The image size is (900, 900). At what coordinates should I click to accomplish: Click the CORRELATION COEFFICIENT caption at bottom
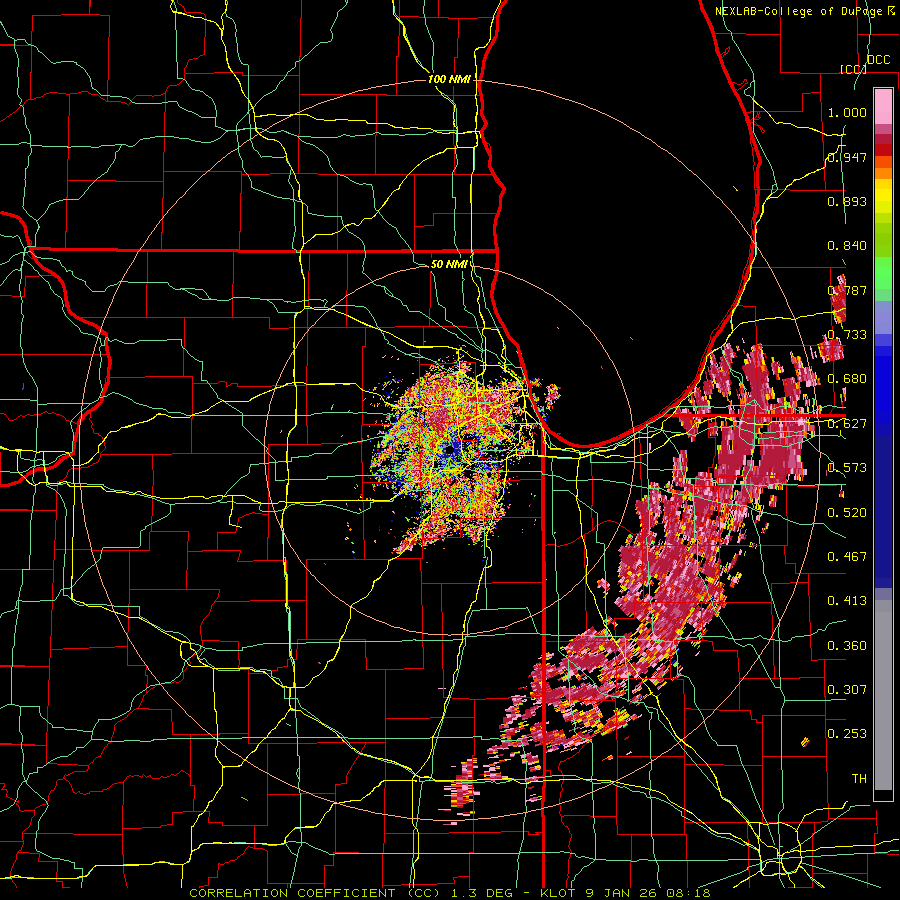[450, 893]
